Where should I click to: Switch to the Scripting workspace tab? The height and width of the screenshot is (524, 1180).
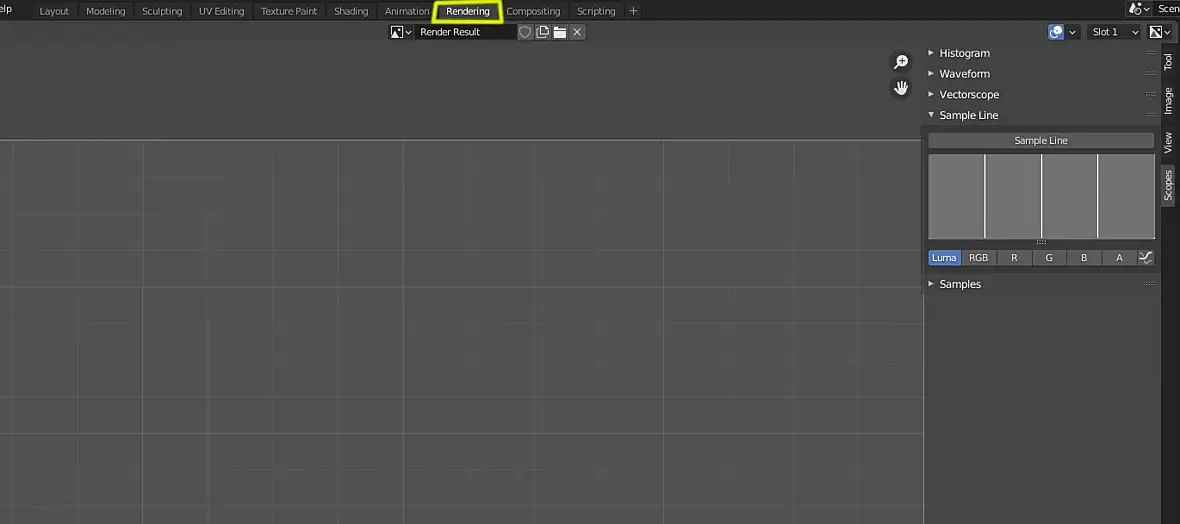tap(596, 11)
